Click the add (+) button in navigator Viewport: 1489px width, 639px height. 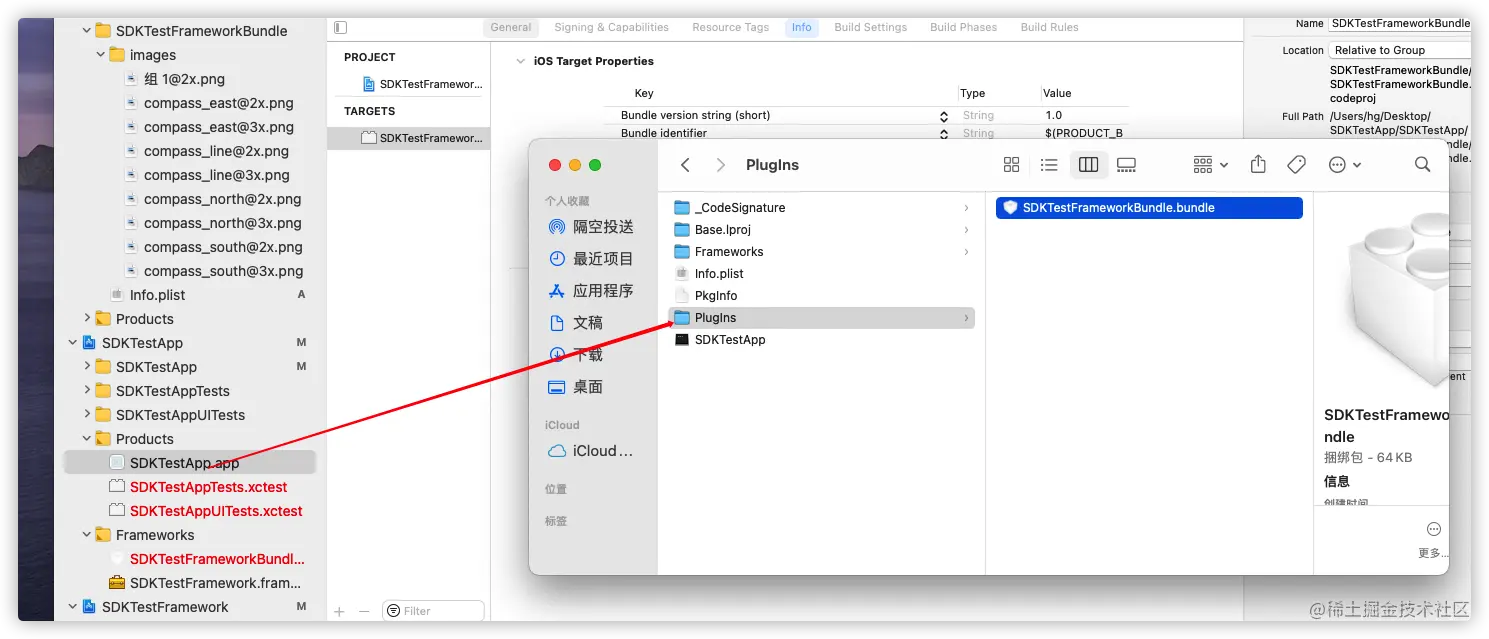[x=339, y=611]
